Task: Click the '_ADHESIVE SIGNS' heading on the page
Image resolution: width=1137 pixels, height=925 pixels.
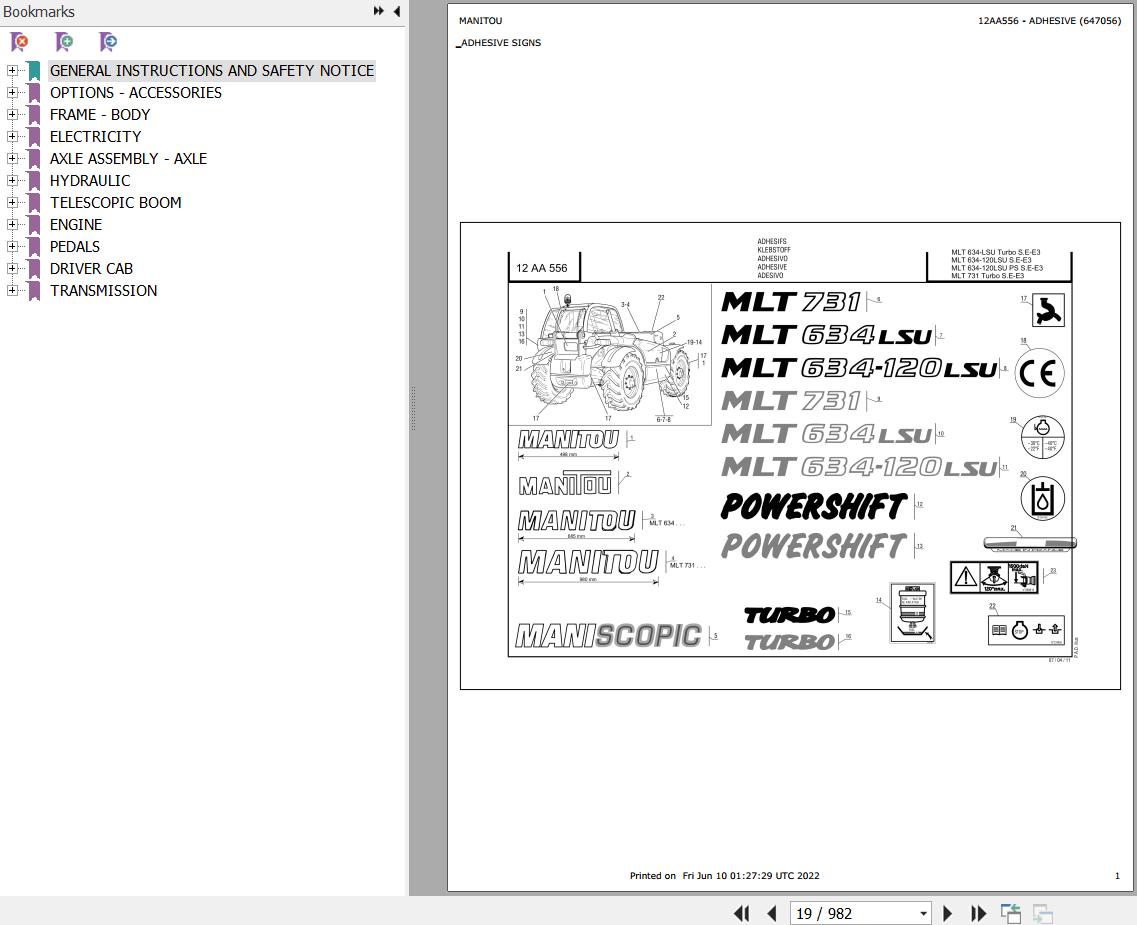Action: [499, 43]
